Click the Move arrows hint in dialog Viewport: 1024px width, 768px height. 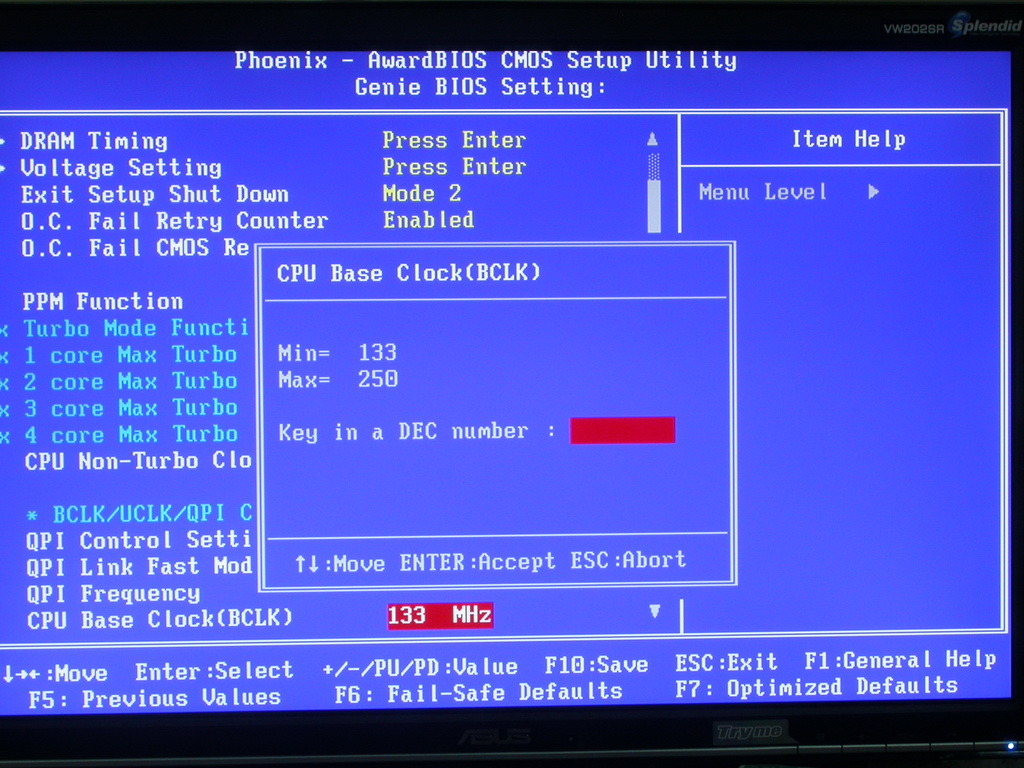340,563
